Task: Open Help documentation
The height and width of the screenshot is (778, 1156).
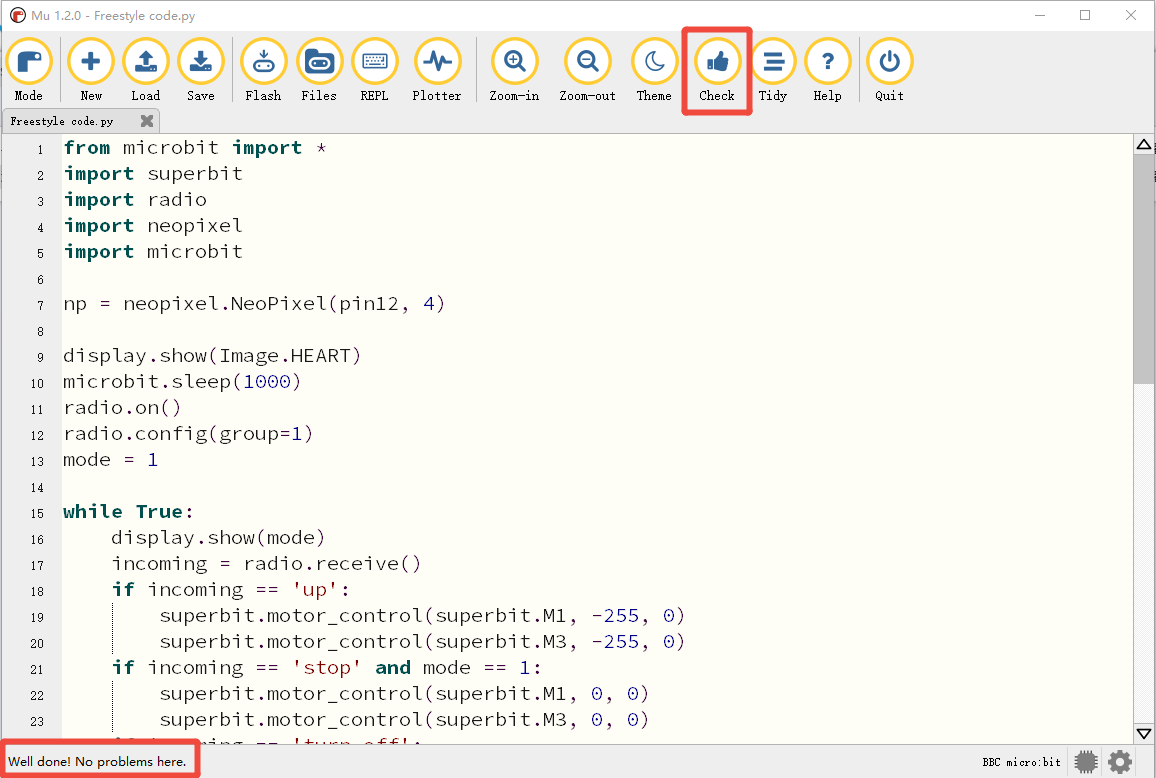Action: [827, 70]
